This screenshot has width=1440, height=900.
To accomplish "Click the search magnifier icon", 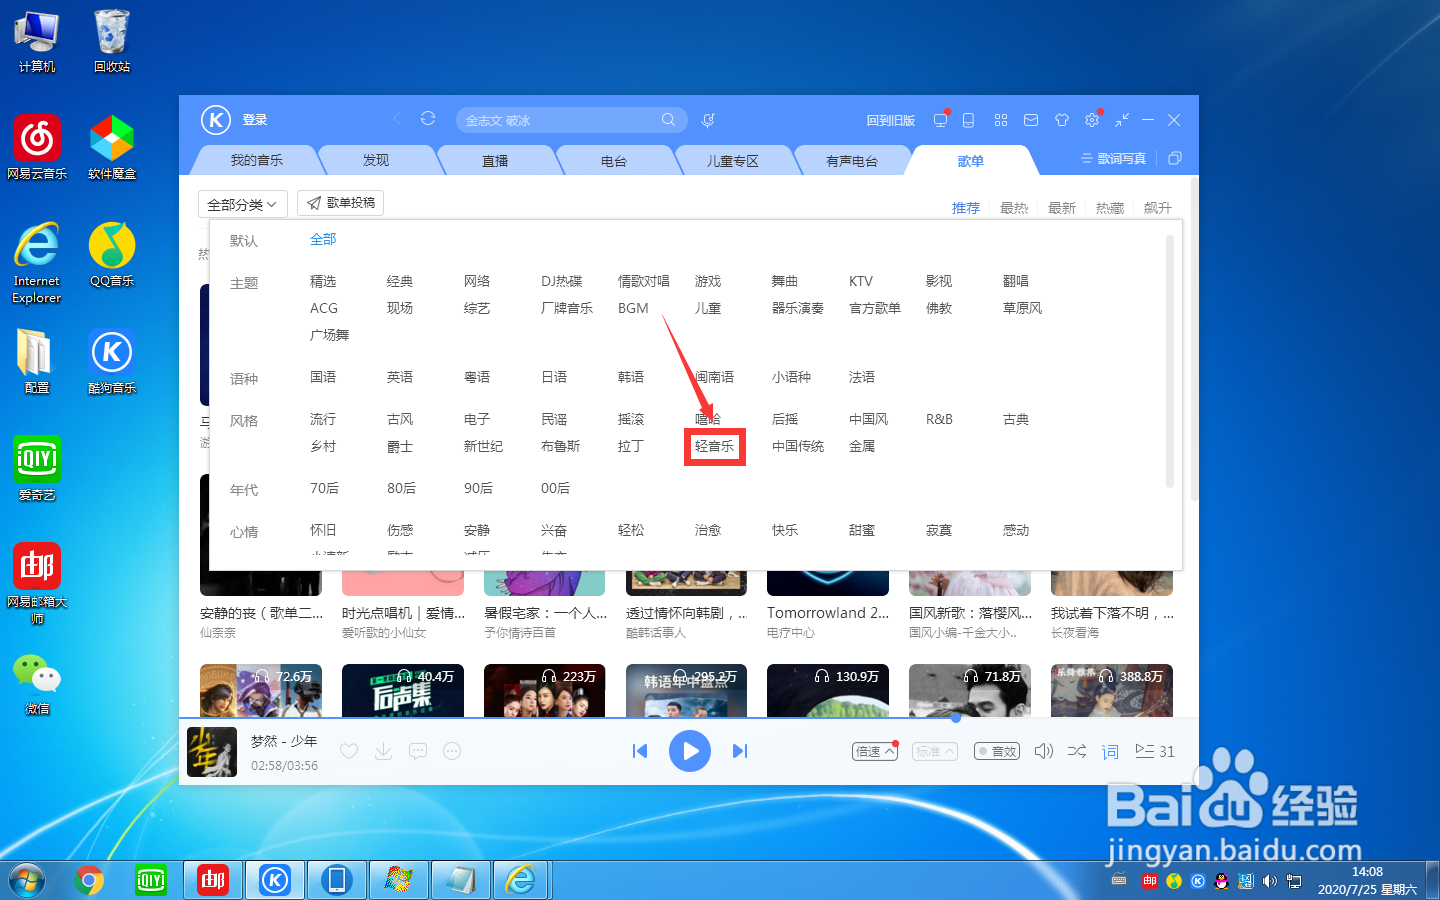I will coord(668,120).
